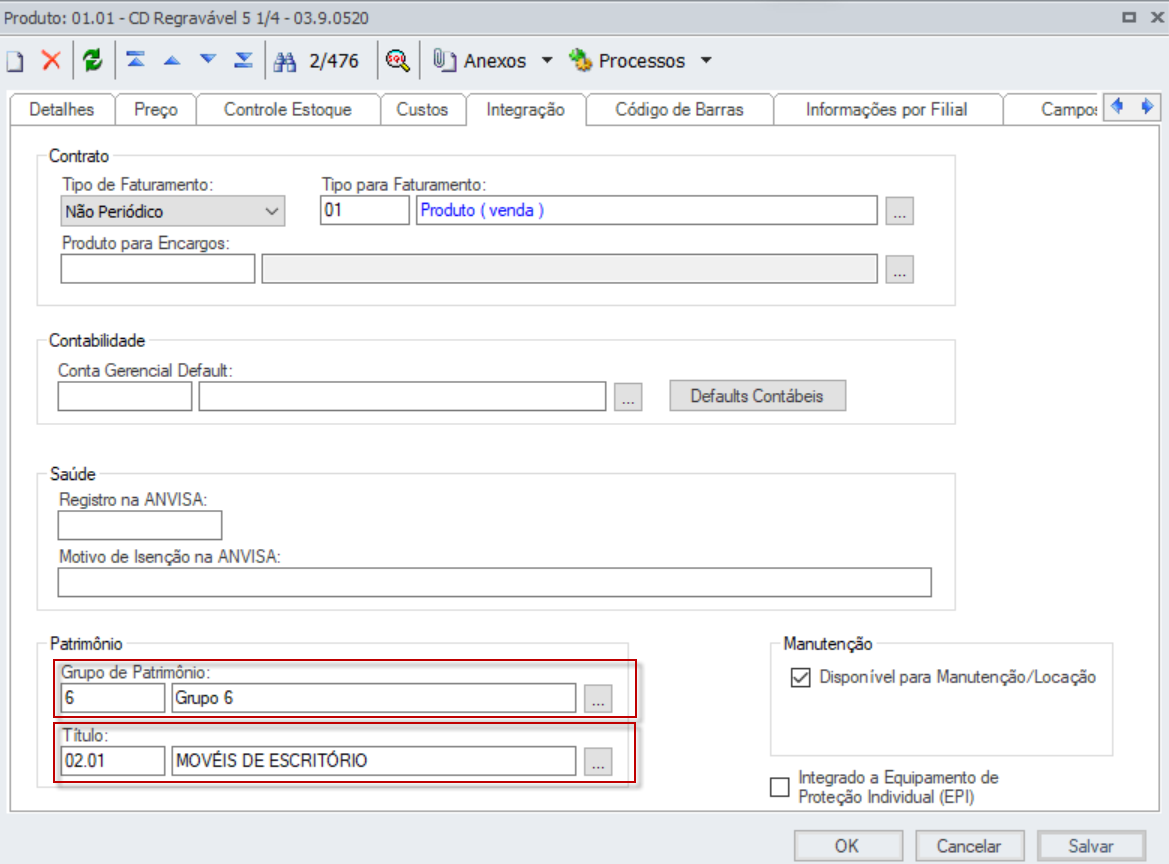Browse Produto para Encargos lookup button
Screen dimensions: 1169x864
click(x=900, y=269)
